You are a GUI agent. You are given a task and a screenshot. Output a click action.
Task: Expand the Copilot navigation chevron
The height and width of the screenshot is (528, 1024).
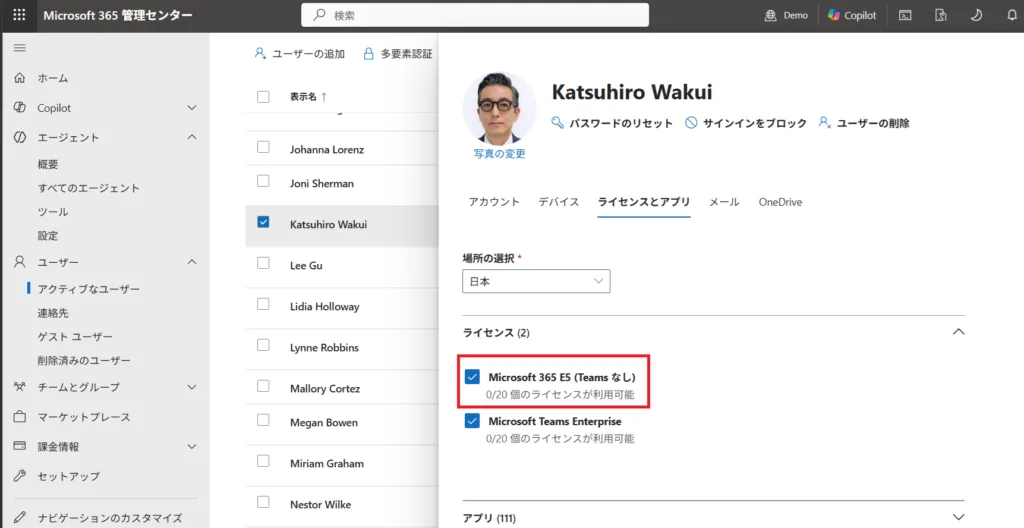coord(192,108)
